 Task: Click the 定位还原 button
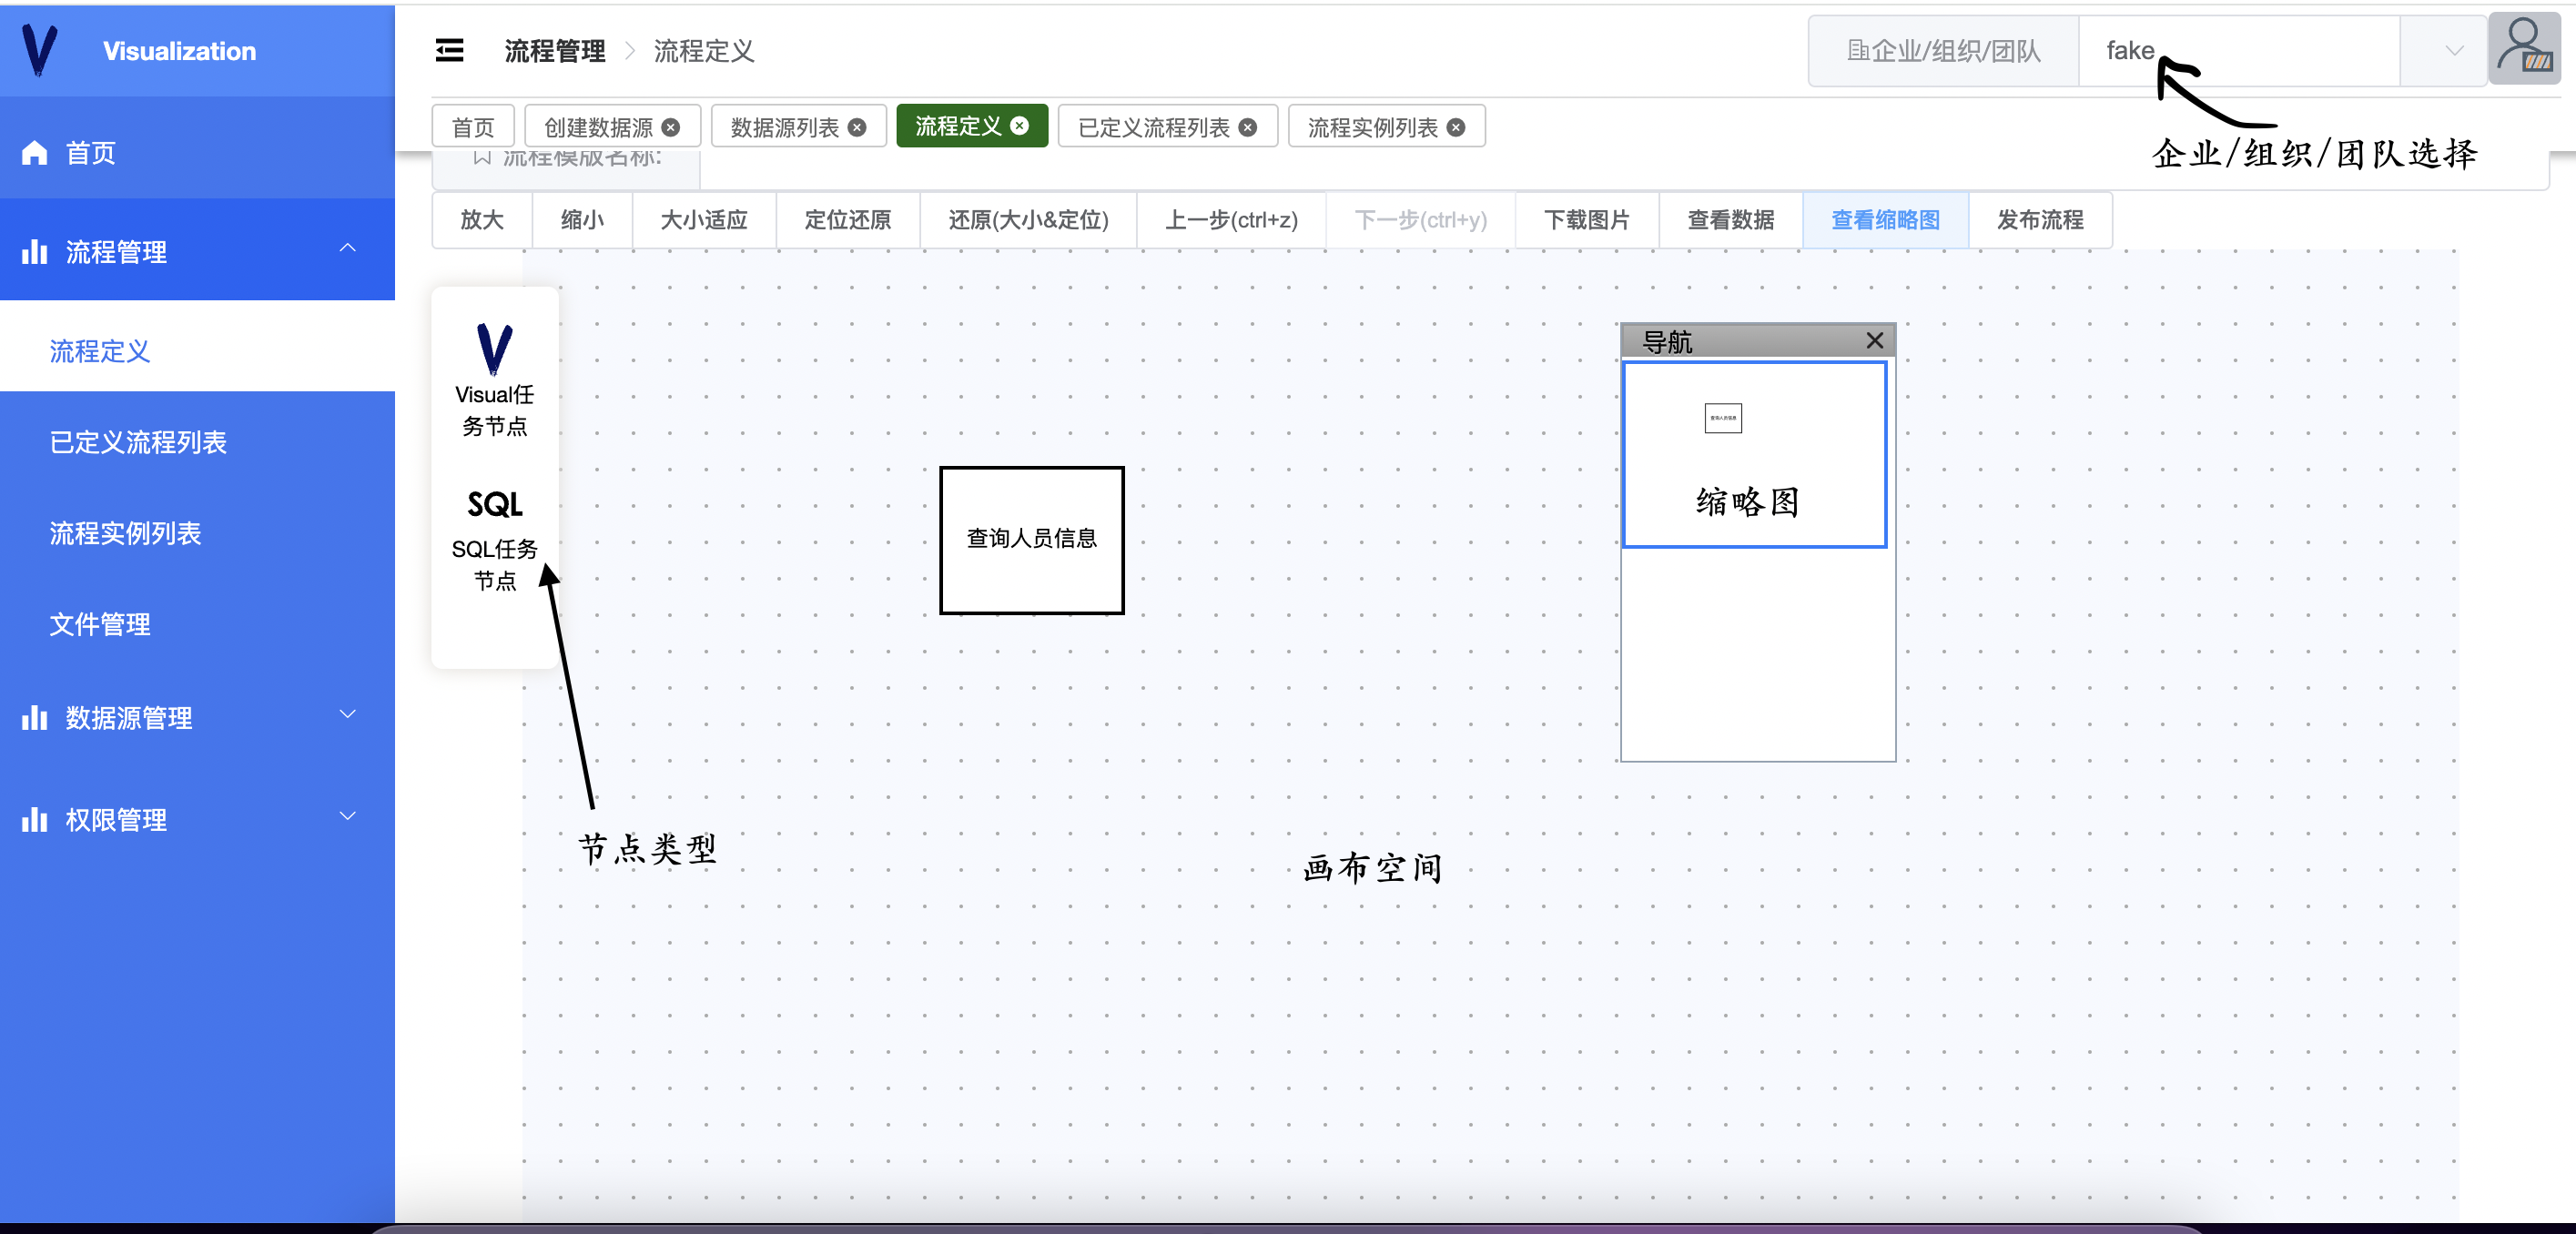pyautogui.click(x=848, y=220)
